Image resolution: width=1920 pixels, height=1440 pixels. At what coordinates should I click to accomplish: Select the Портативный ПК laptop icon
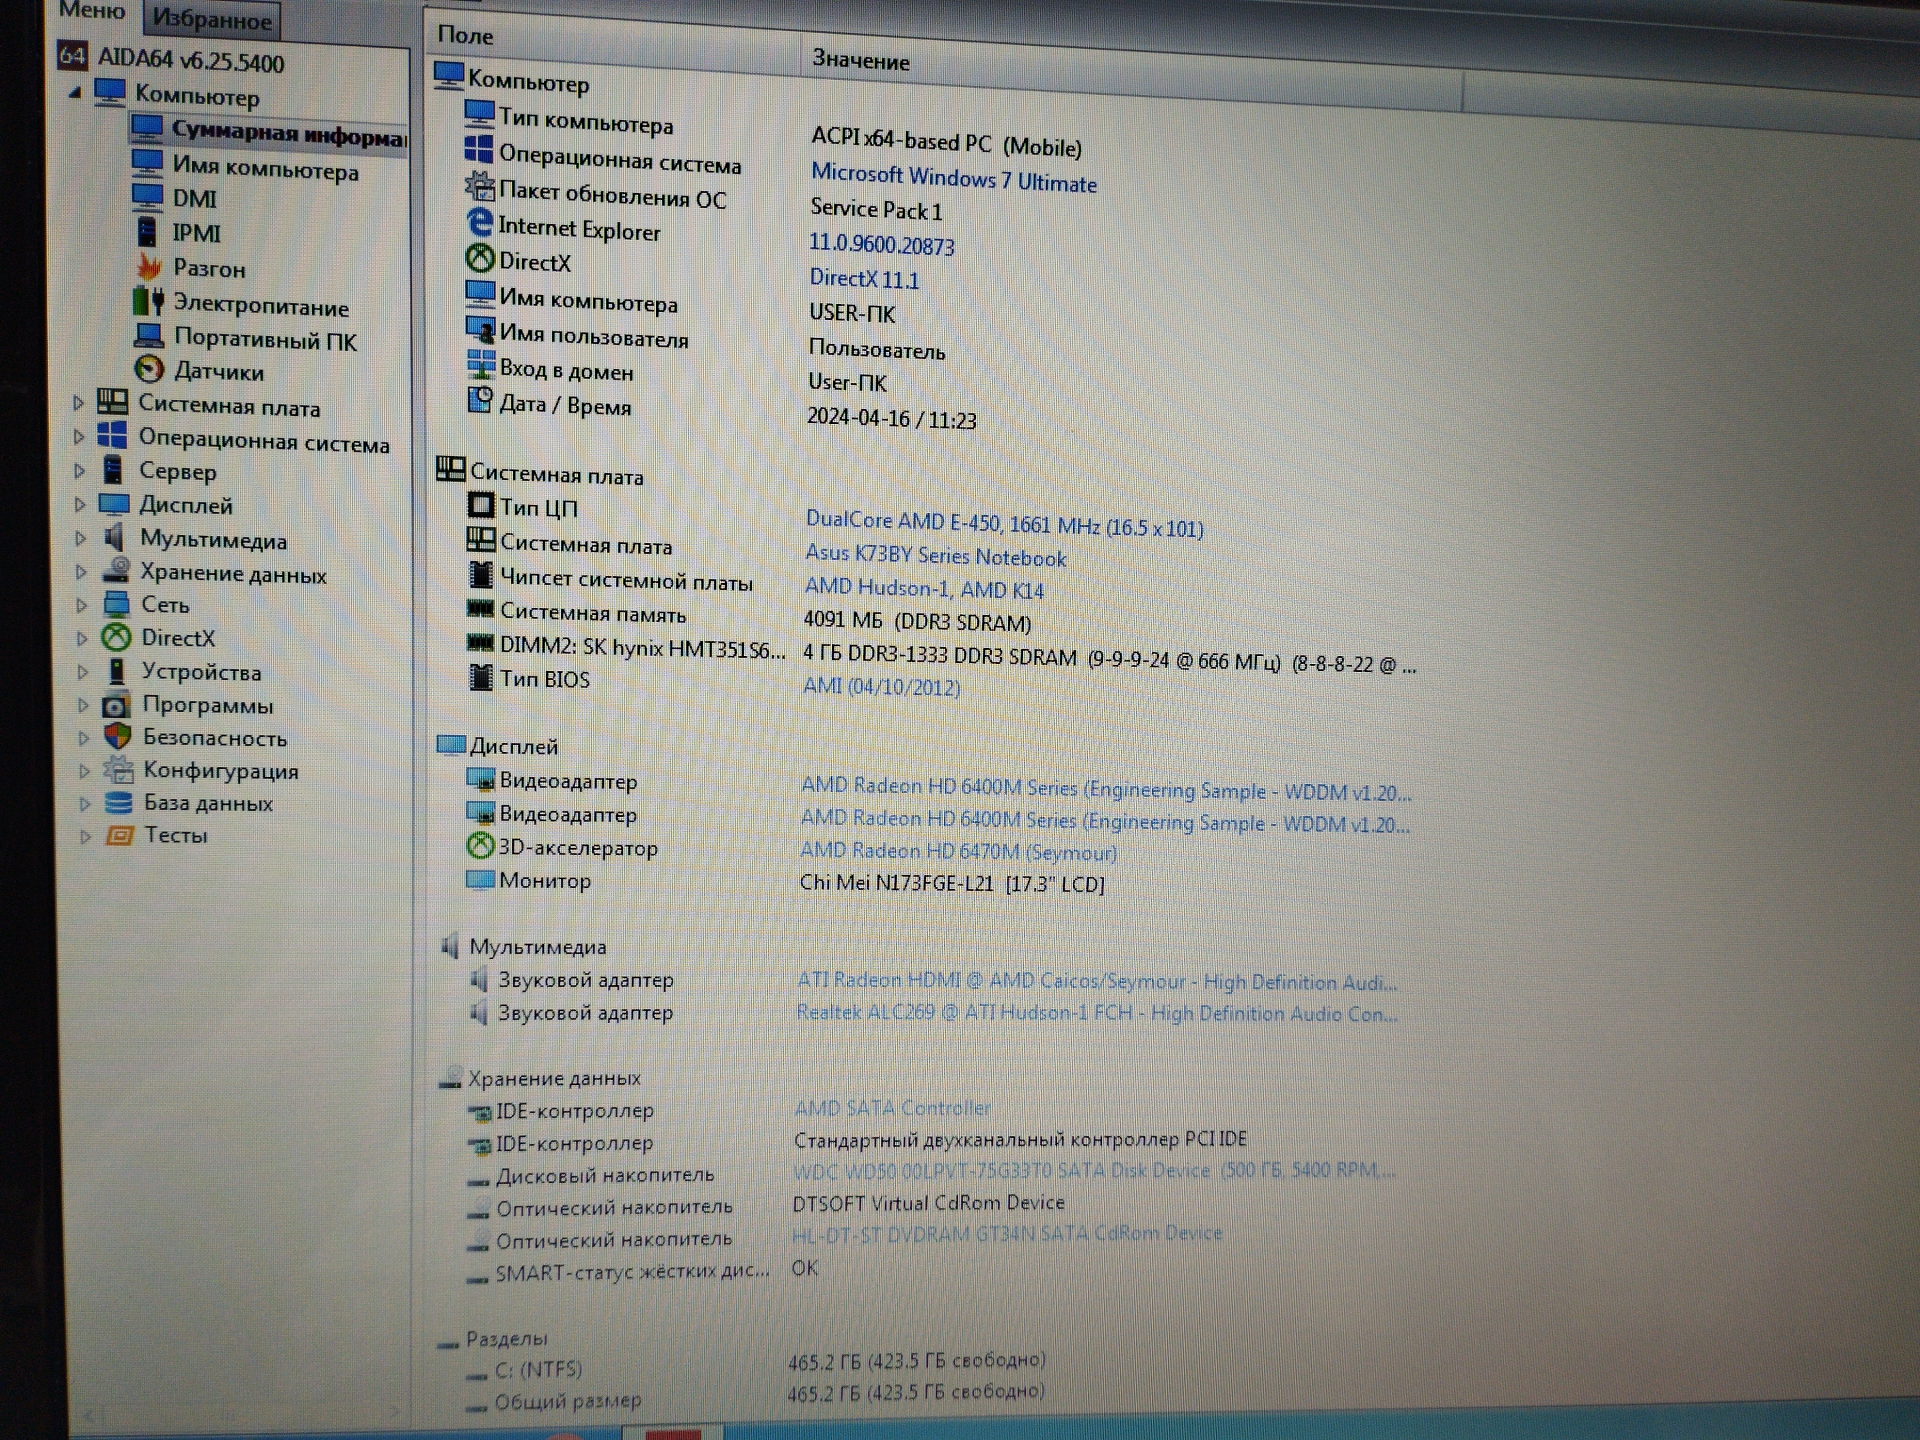click(x=149, y=336)
